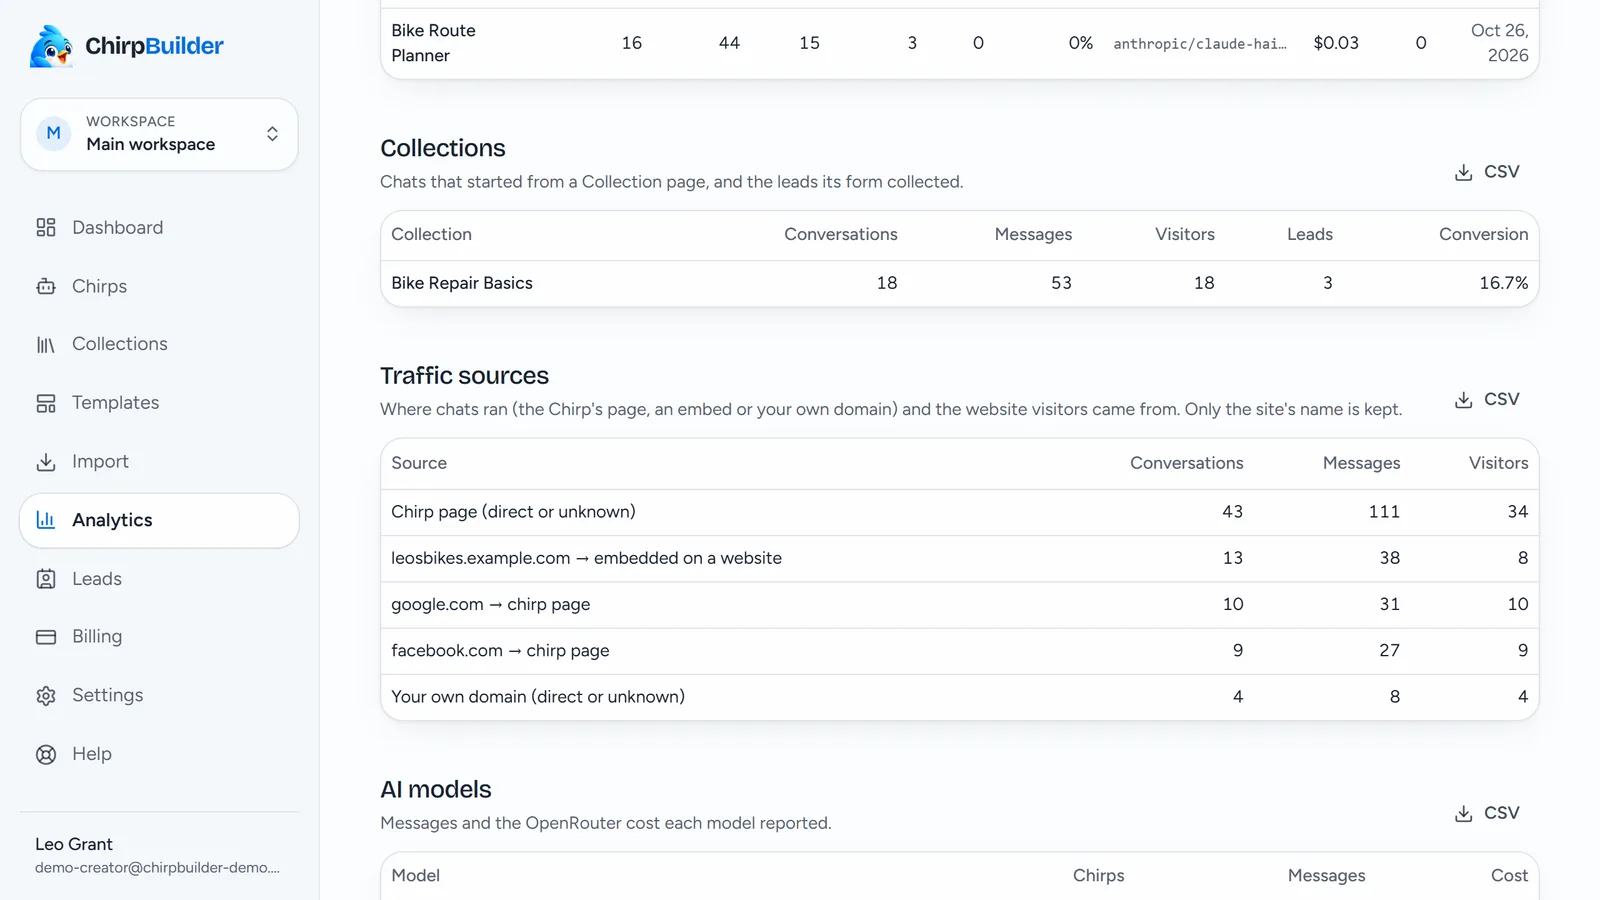This screenshot has height=900, width=1600.
Task: Click the Settings gear icon
Action: (x=46, y=696)
